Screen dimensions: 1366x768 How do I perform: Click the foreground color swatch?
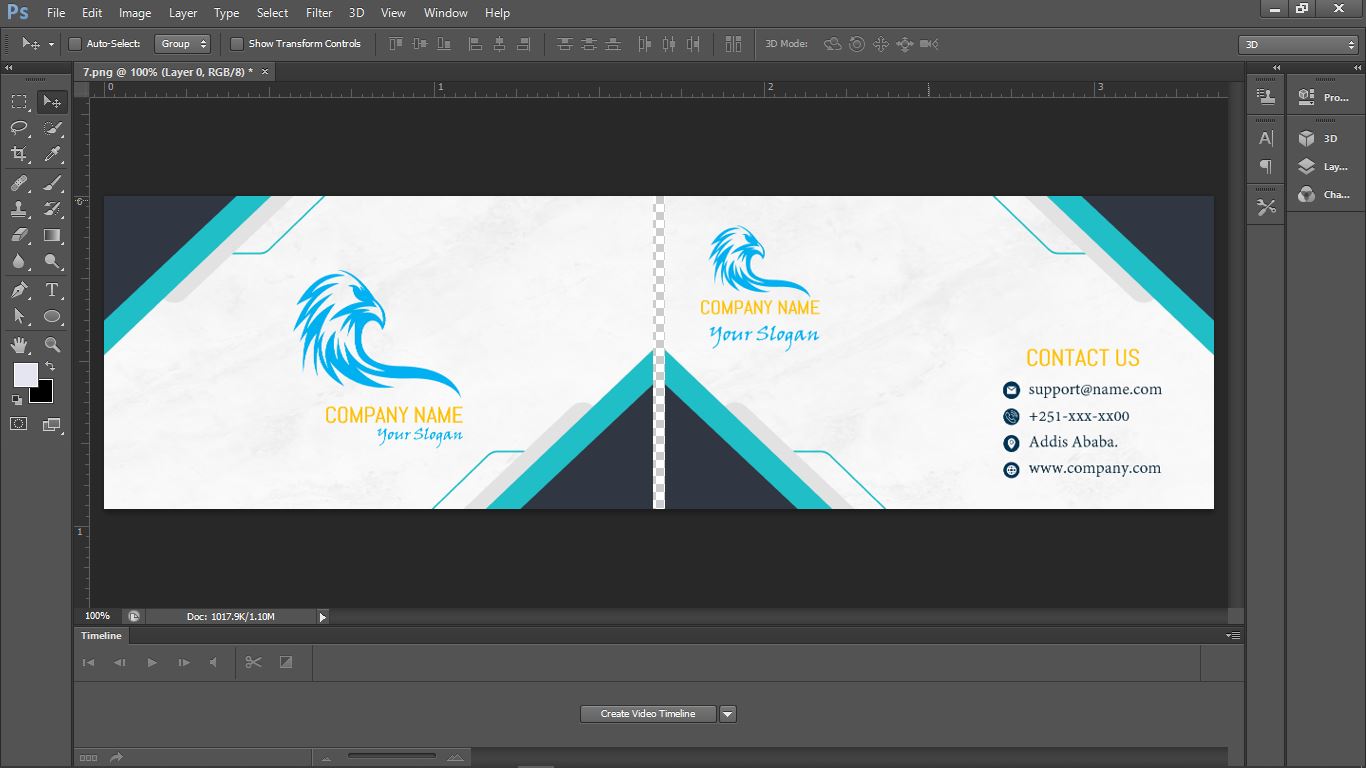pos(25,375)
